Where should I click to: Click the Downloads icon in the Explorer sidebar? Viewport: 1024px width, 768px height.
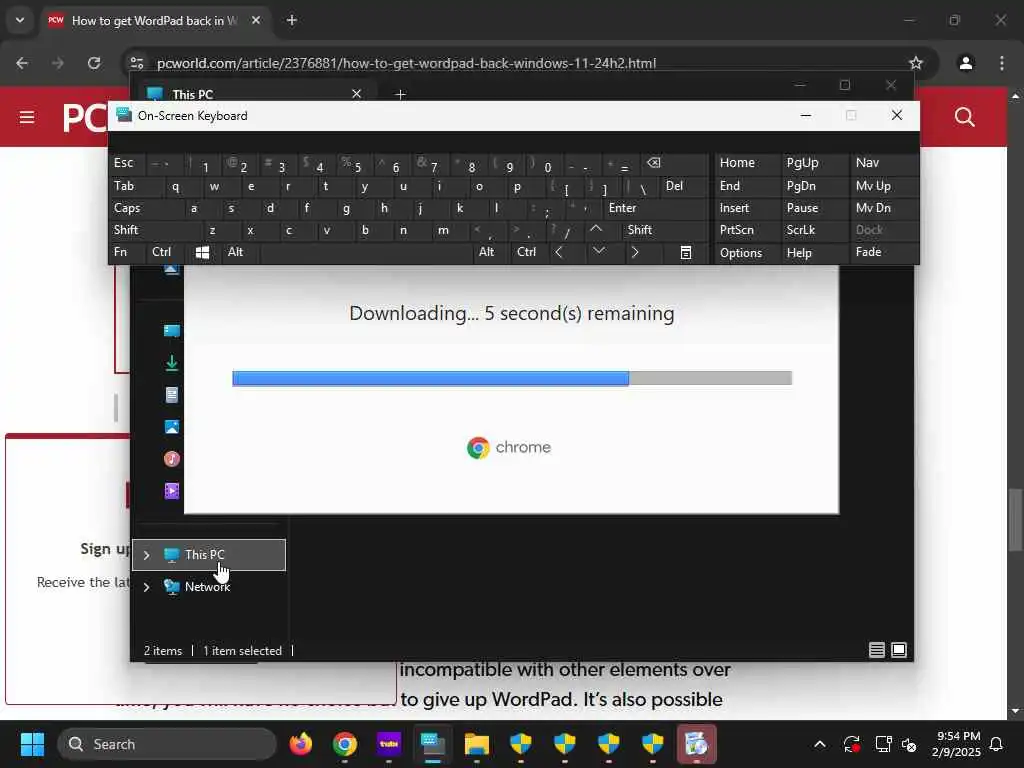coord(172,363)
